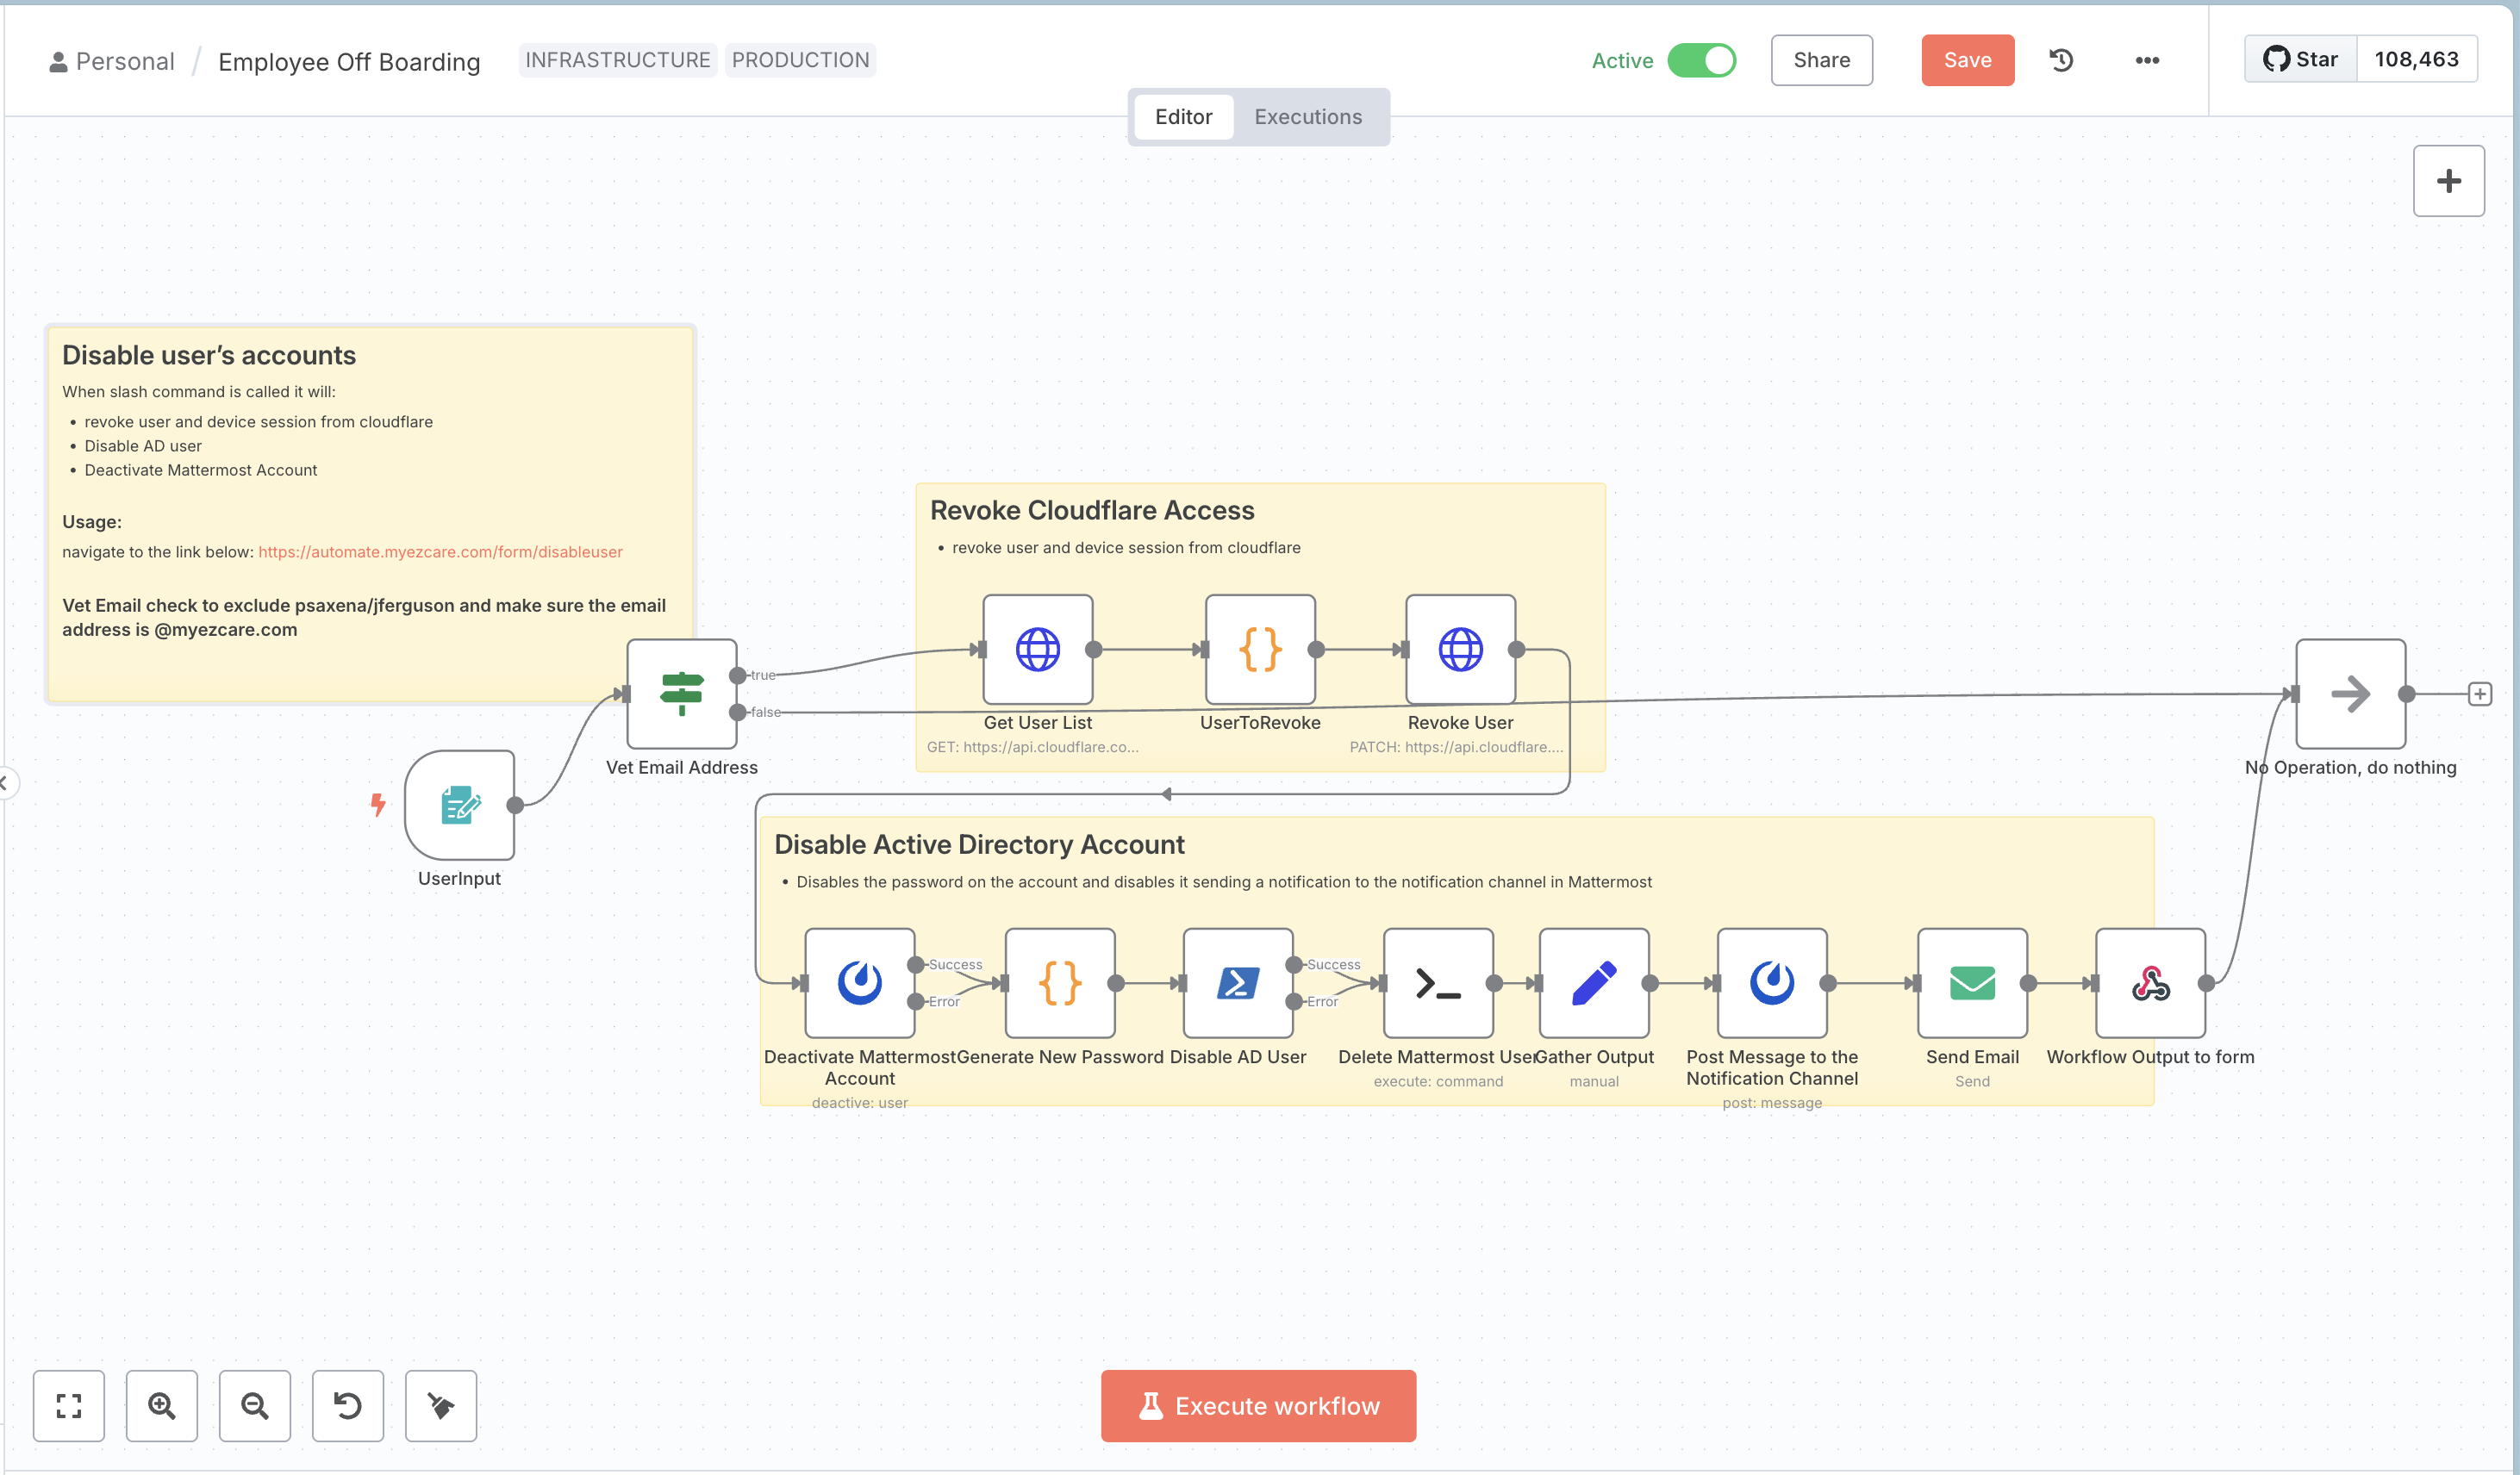Open the more options three-dot menu
2520x1475 pixels.
point(2146,60)
